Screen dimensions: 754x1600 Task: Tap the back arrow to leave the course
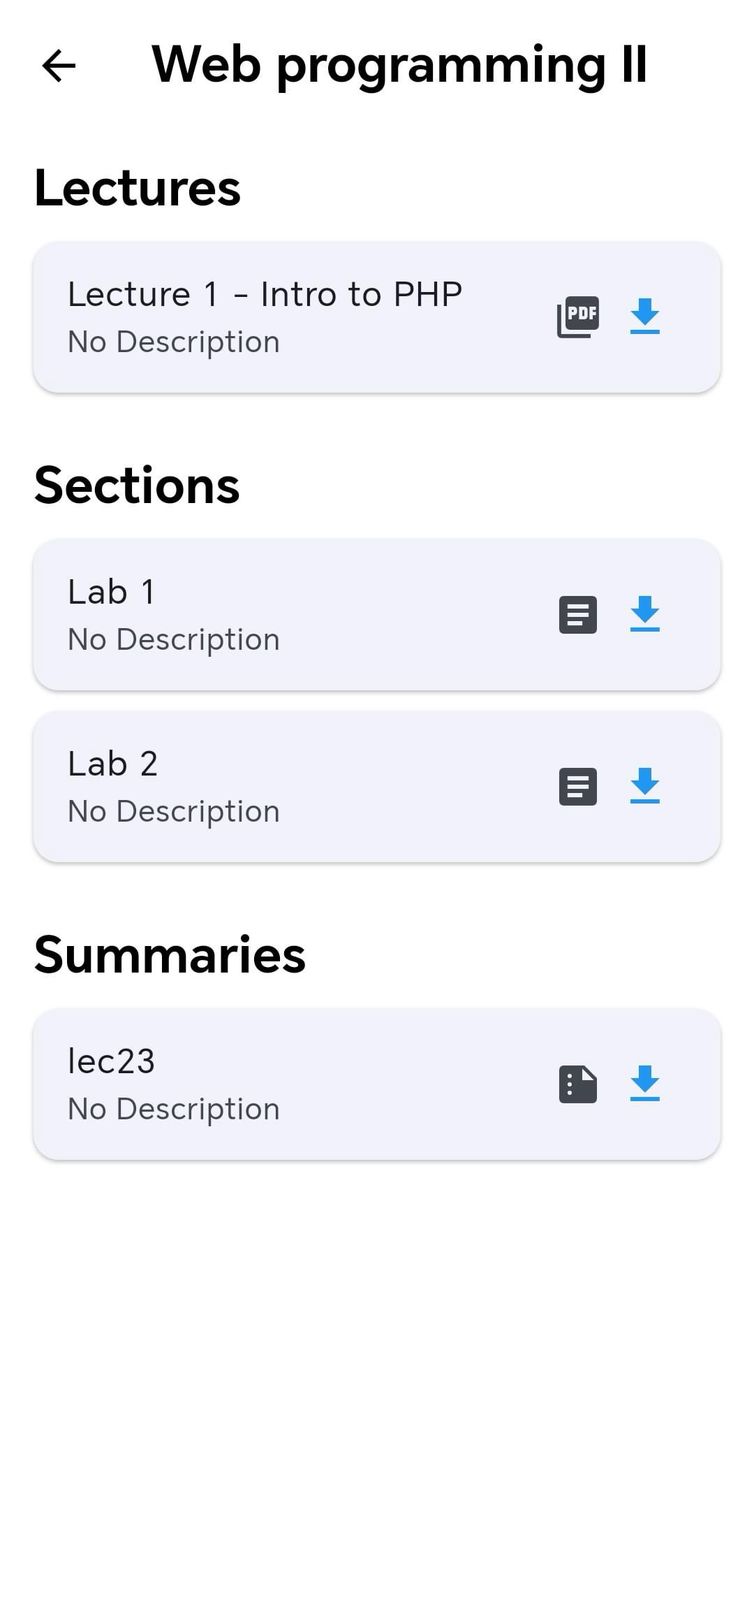tap(58, 65)
